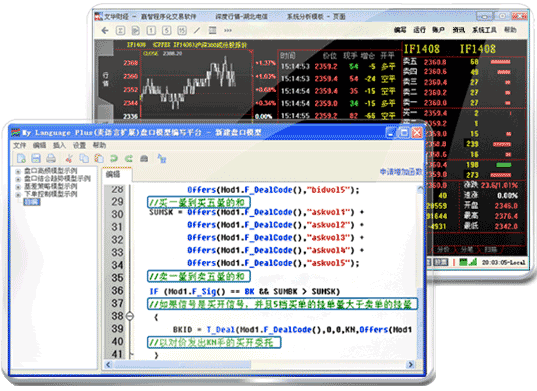The image size is (537, 391).
Task: Click the SUMSK variable on line 30
Action: 161,212
